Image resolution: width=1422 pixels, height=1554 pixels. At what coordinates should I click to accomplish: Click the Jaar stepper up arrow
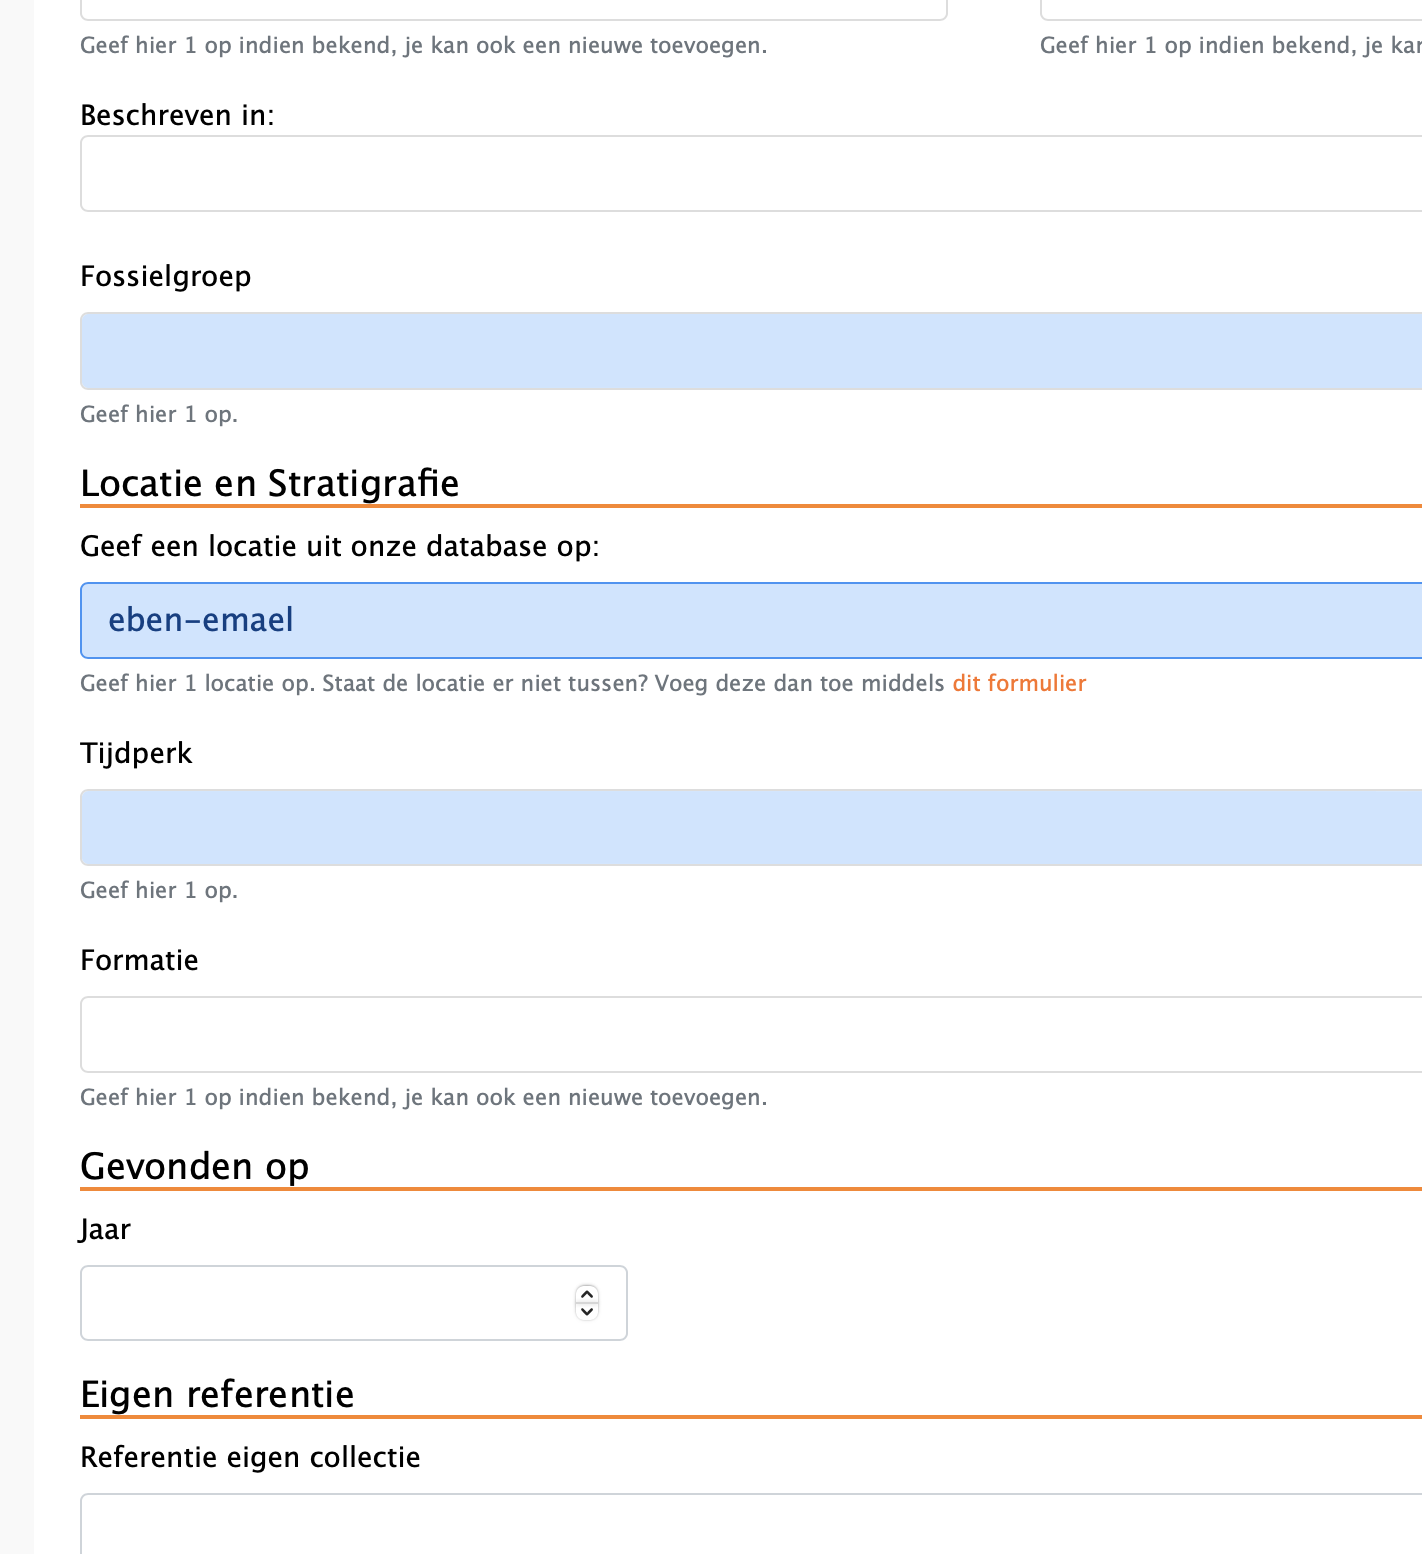coord(587,1294)
